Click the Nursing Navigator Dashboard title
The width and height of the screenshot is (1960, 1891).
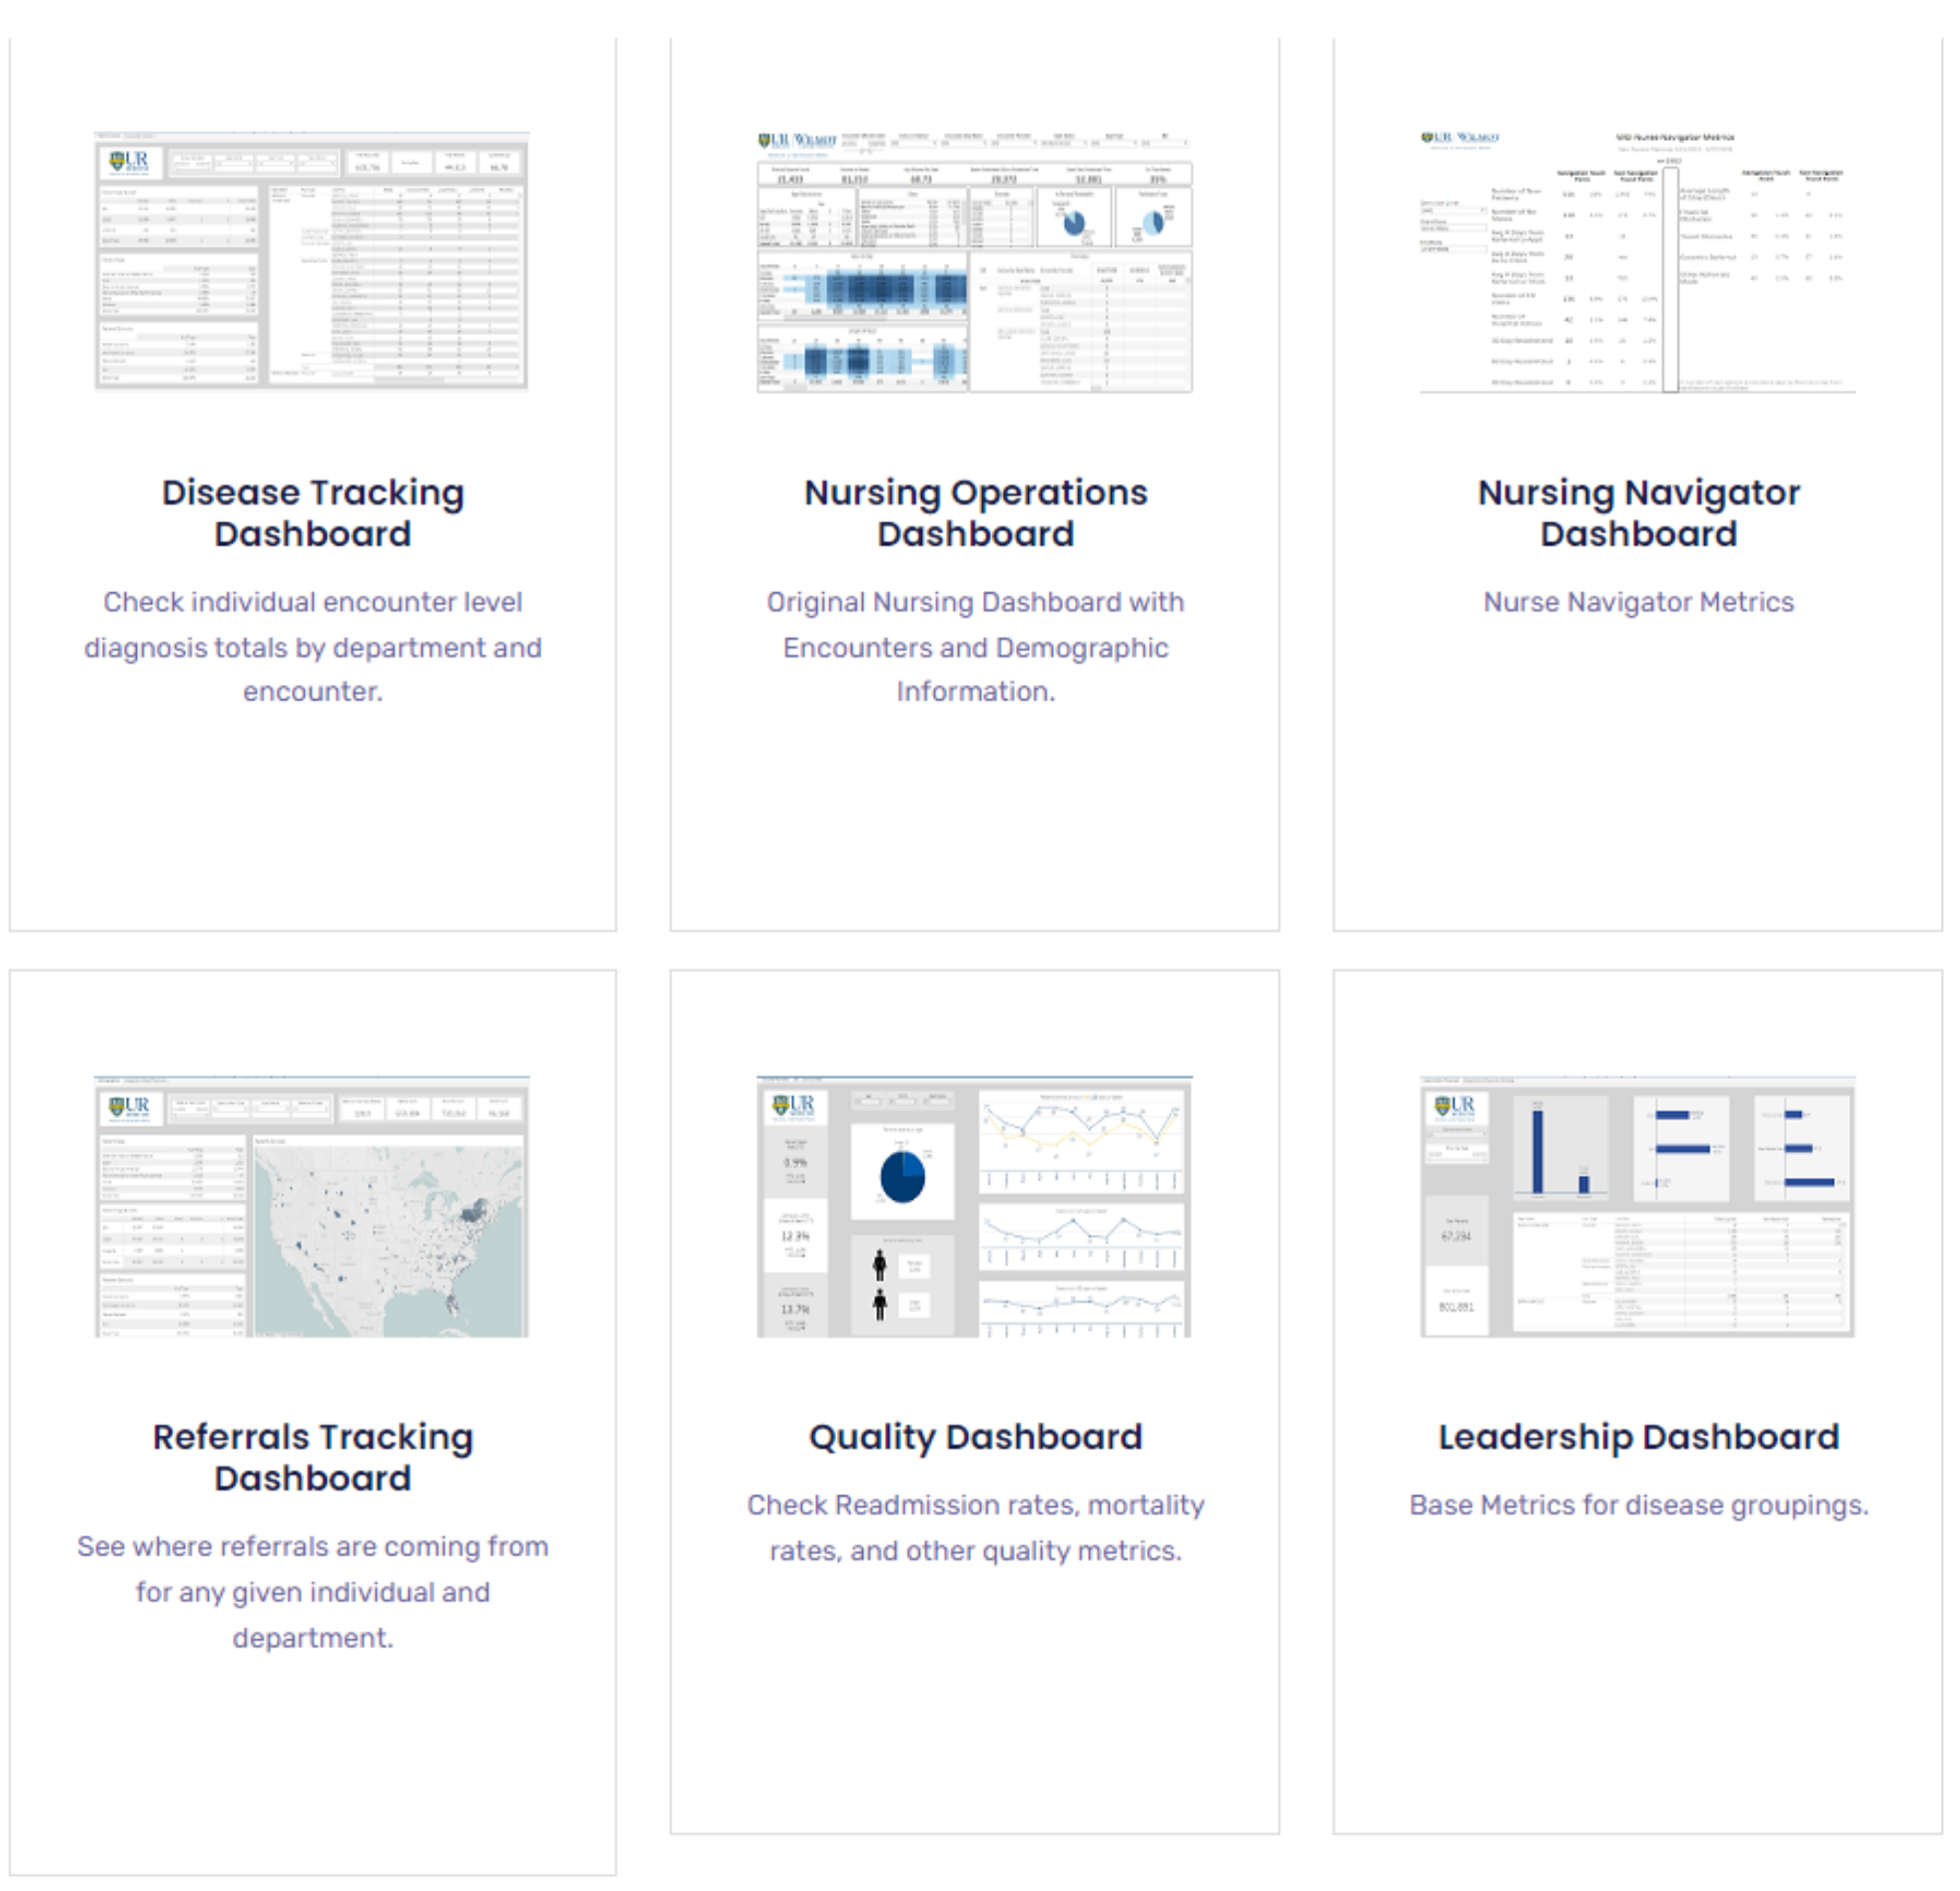pos(1639,513)
